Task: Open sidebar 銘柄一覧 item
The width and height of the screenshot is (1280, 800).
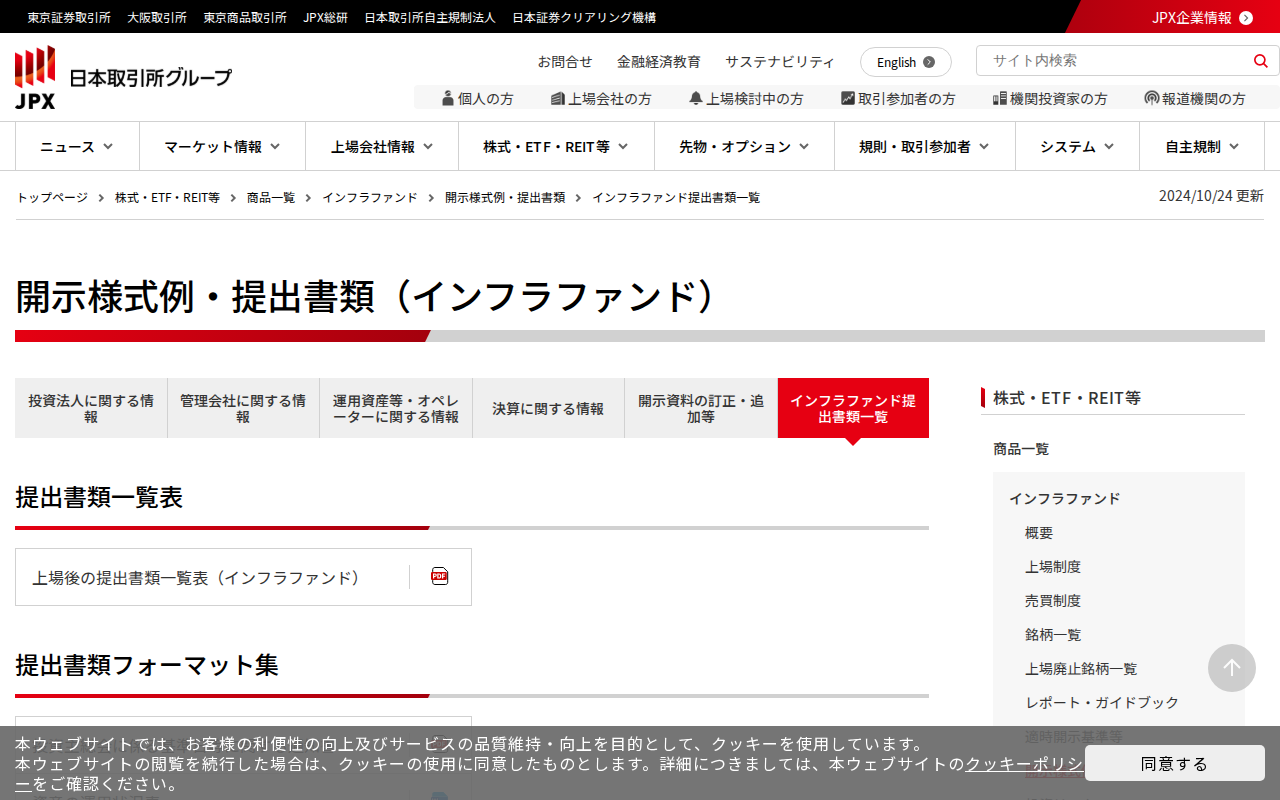Action: (1053, 635)
